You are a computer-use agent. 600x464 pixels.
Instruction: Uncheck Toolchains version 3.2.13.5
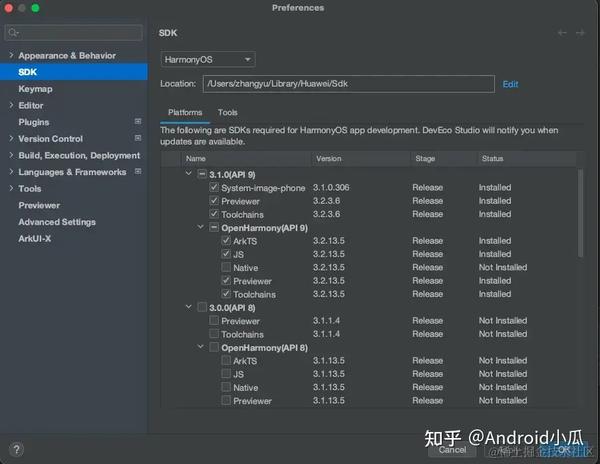coord(226,294)
